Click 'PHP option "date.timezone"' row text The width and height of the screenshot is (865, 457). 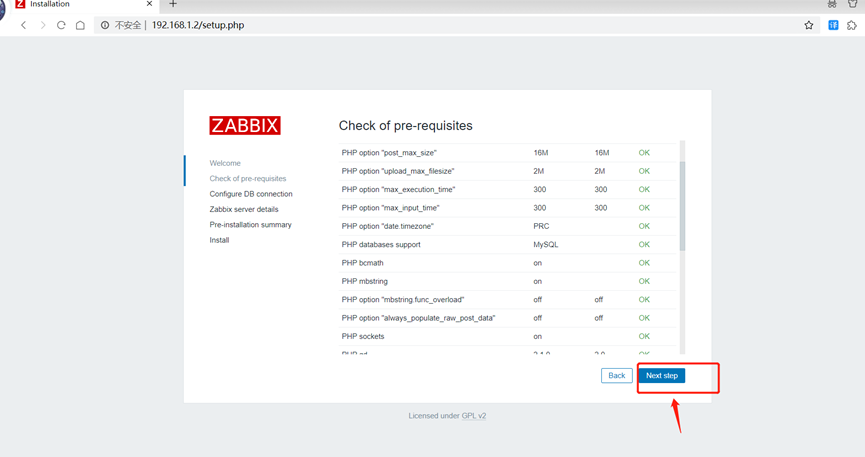(x=387, y=226)
